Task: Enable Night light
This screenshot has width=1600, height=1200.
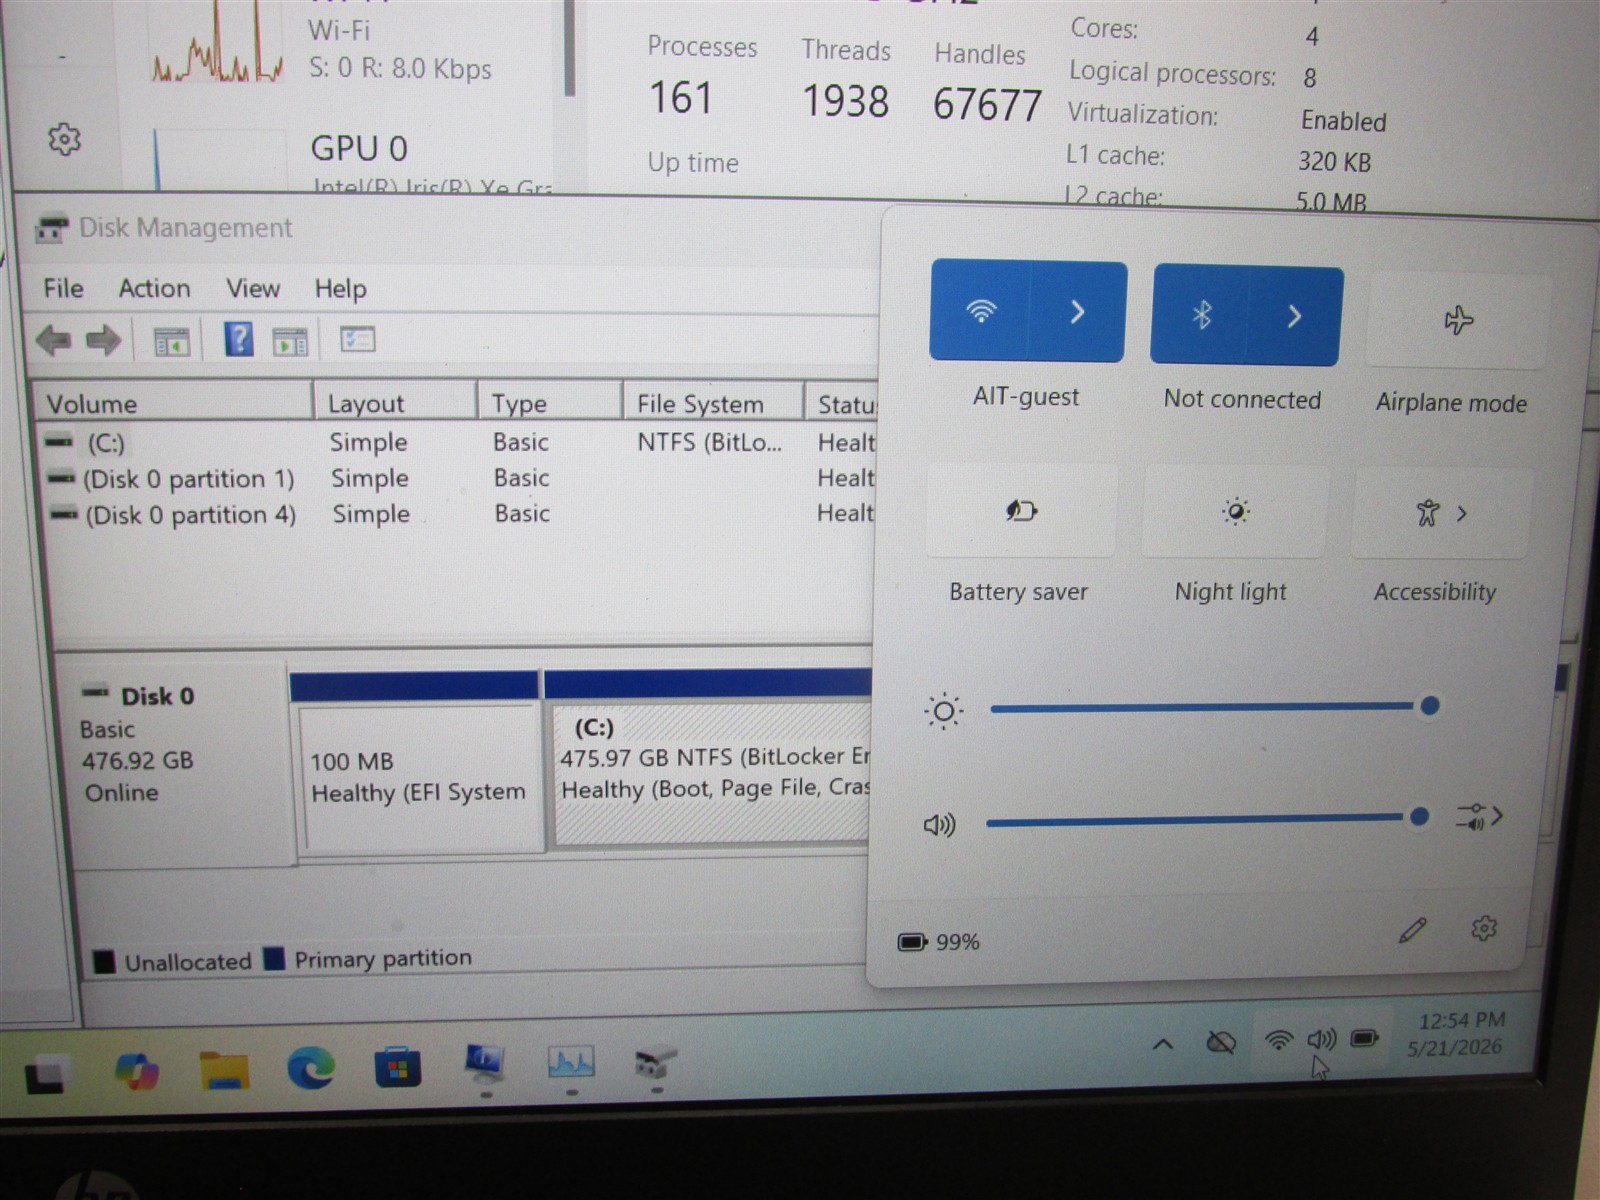Action: coord(1235,512)
